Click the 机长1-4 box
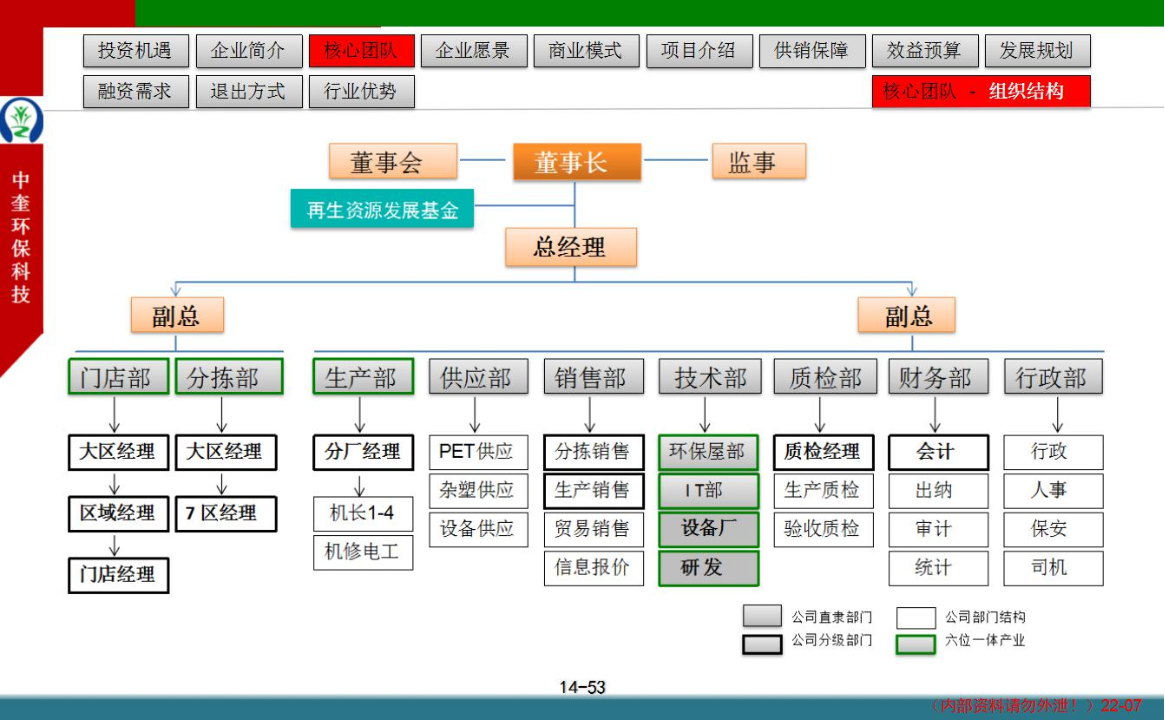This screenshot has height=720, width=1165. (x=363, y=513)
